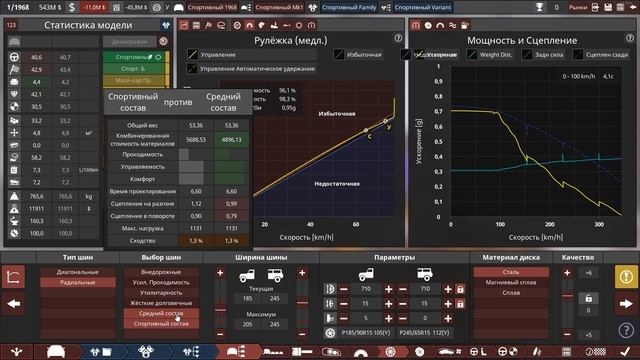Viewport: 640px width, 360px height.
Task: Open the engine variant tab in bottom bar
Action: coord(191,351)
